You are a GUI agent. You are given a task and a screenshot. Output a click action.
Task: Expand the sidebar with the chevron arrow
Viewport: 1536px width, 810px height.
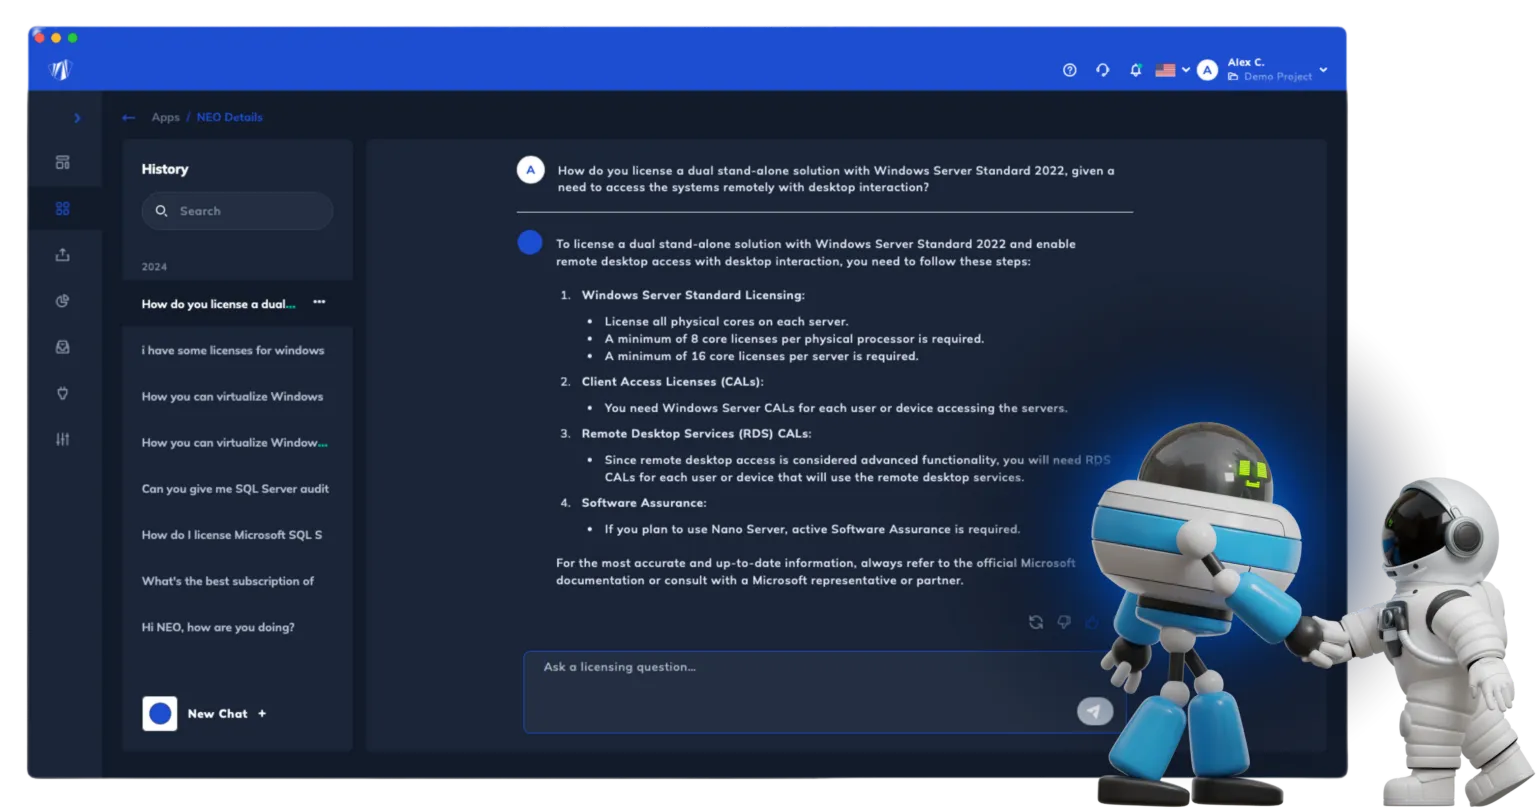(78, 117)
